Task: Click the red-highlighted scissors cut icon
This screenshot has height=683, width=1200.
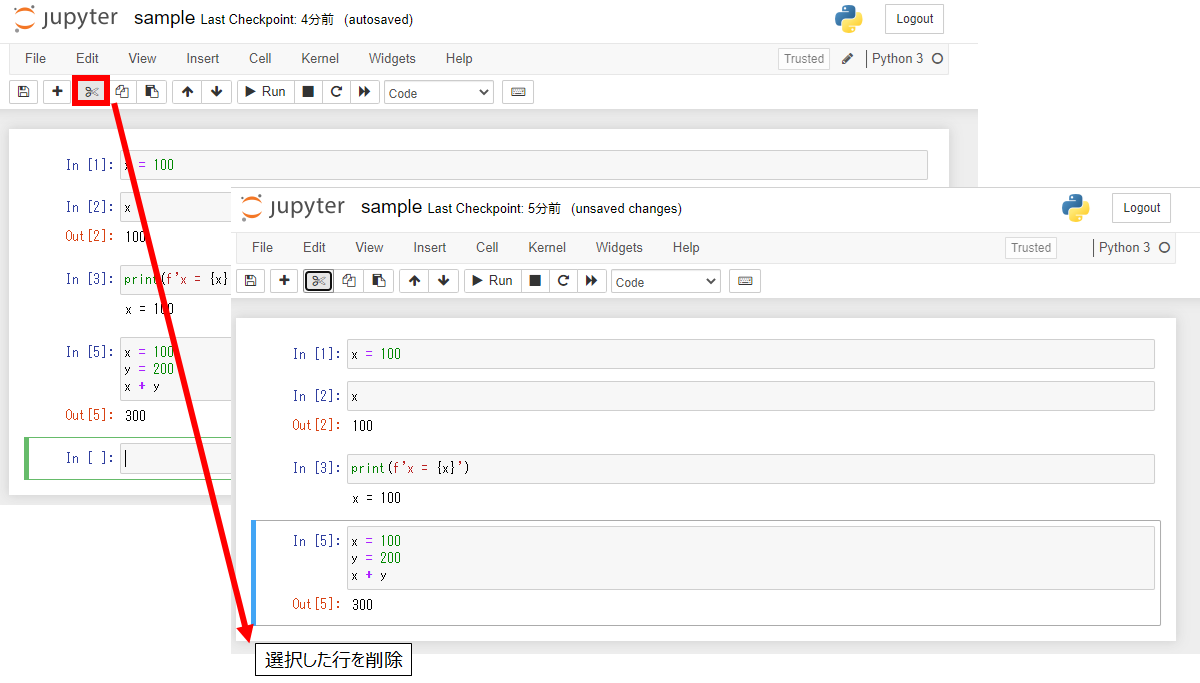Action: [91, 92]
